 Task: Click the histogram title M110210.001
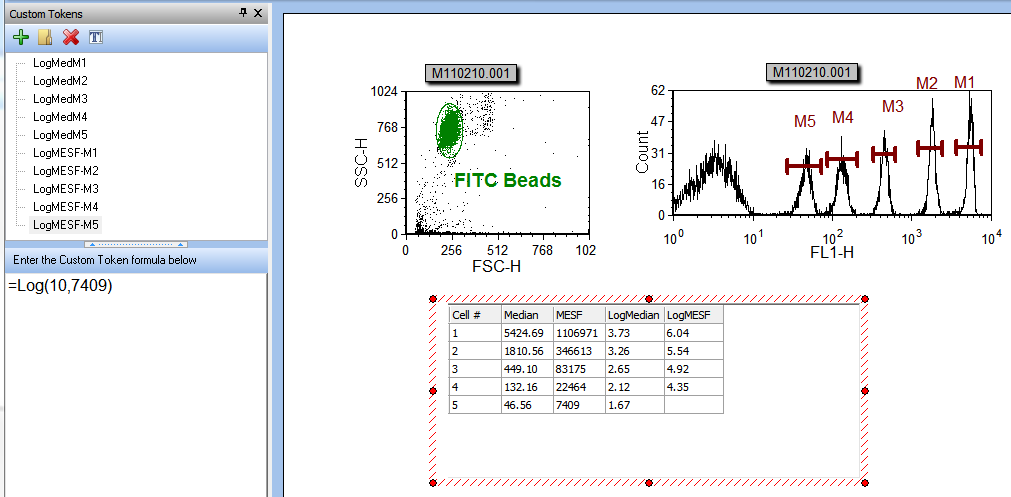[x=813, y=72]
